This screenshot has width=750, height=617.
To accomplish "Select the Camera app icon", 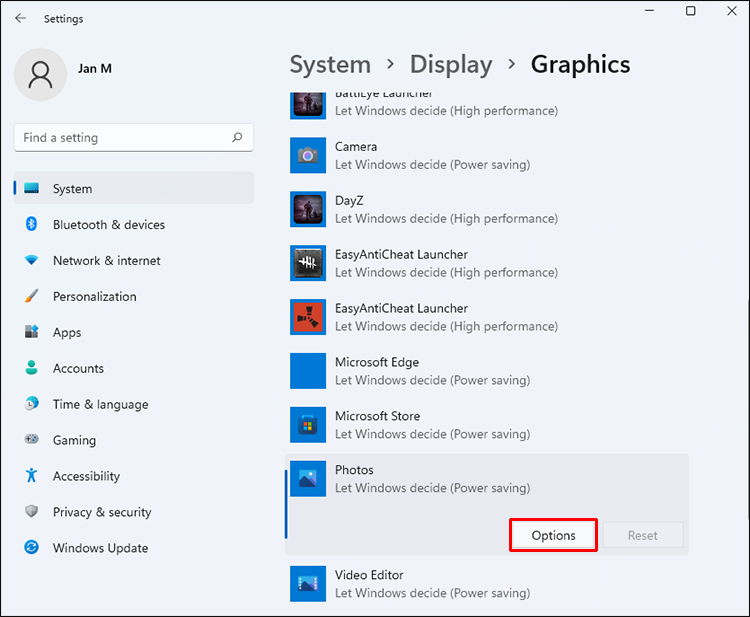I will (308, 155).
